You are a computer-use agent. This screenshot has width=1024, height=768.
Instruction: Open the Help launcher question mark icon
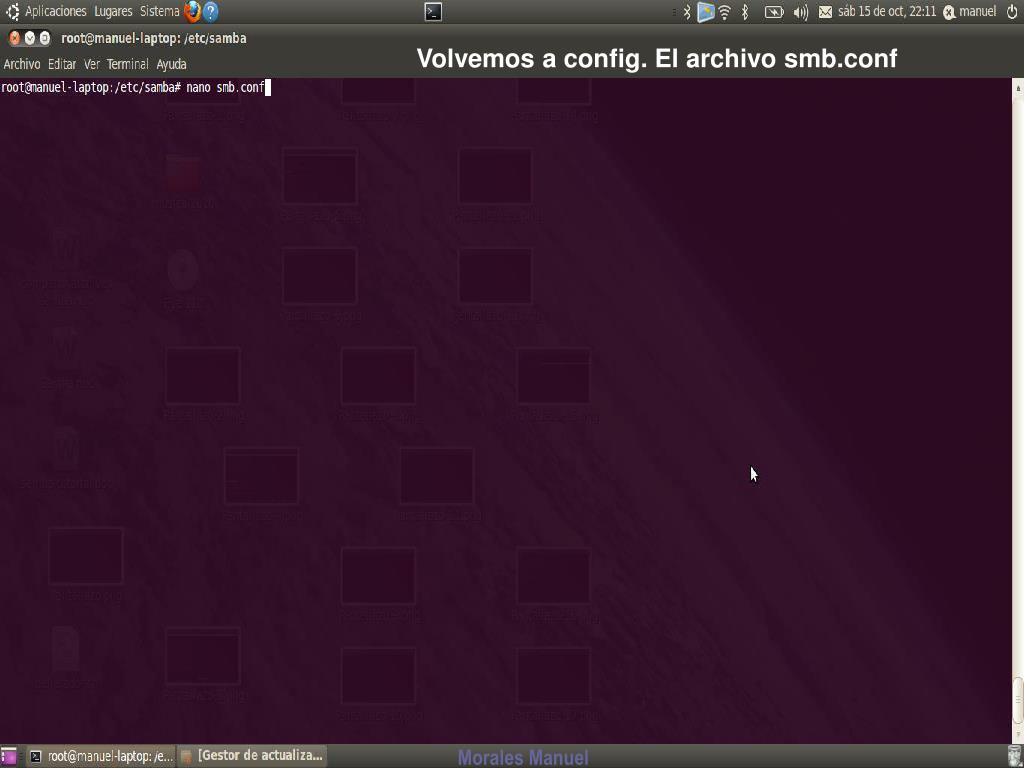click(211, 11)
